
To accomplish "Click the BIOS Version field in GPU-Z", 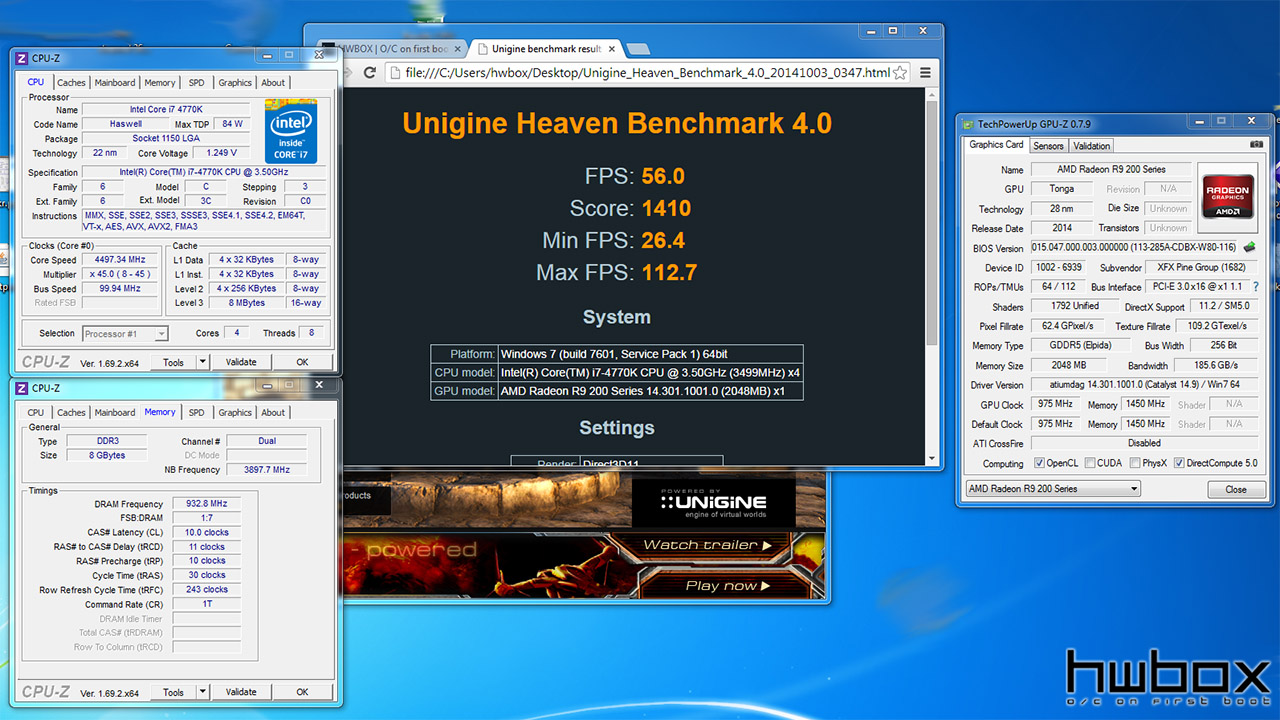I will tap(1134, 248).
